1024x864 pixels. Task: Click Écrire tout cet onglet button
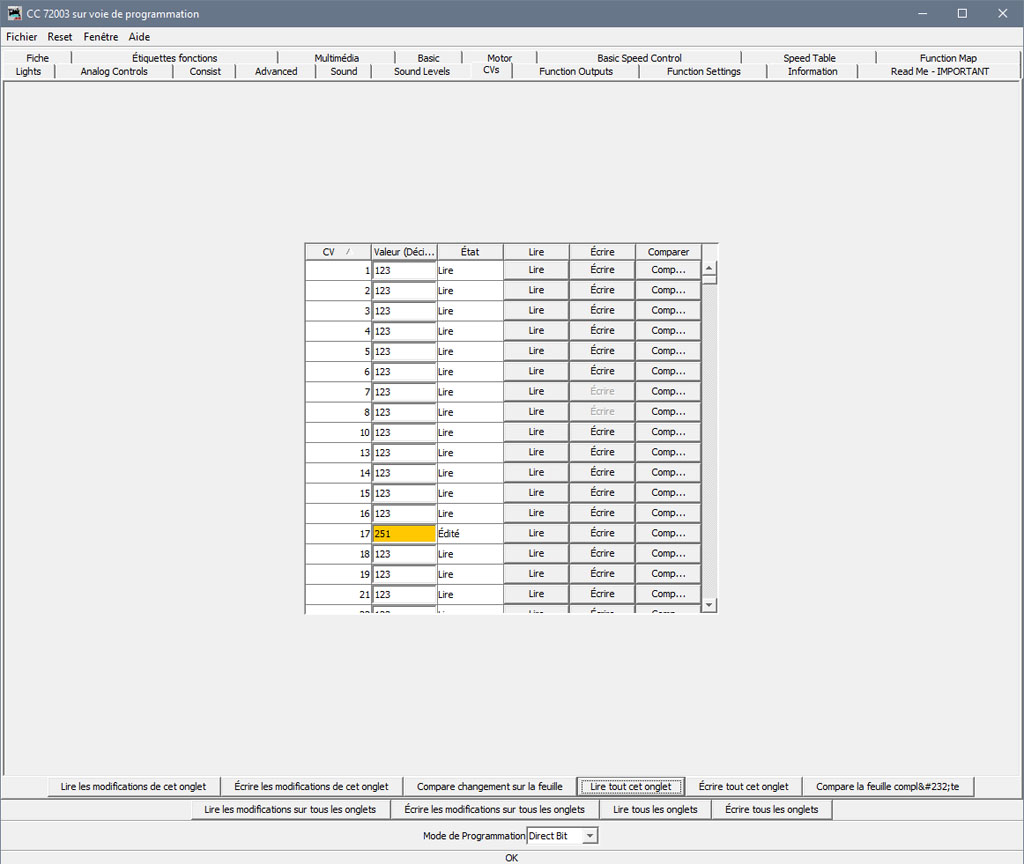point(743,786)
